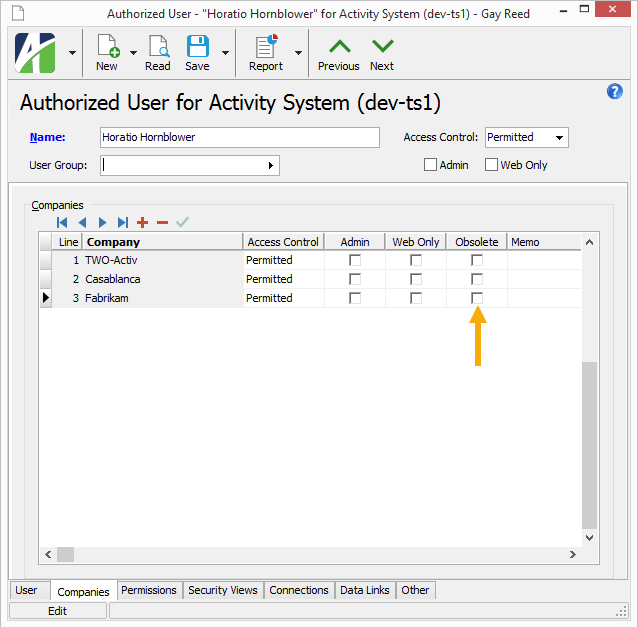This screenshot has height=627, width=638.
Task: Check Admin for Fabrikam row
Action: (x=355, y=298)
